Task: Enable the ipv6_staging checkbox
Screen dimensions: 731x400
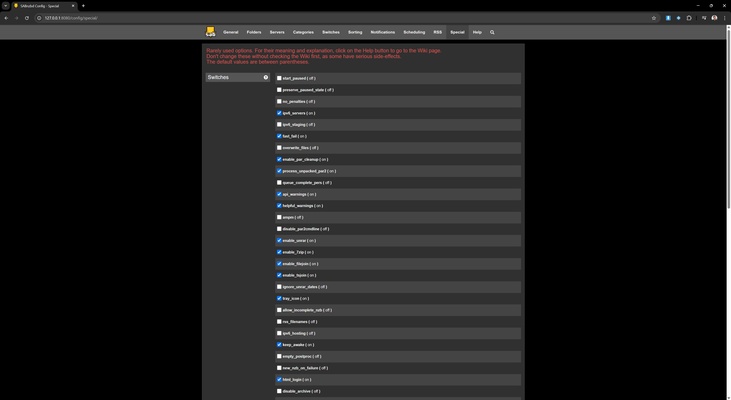Action: point(279,124)
